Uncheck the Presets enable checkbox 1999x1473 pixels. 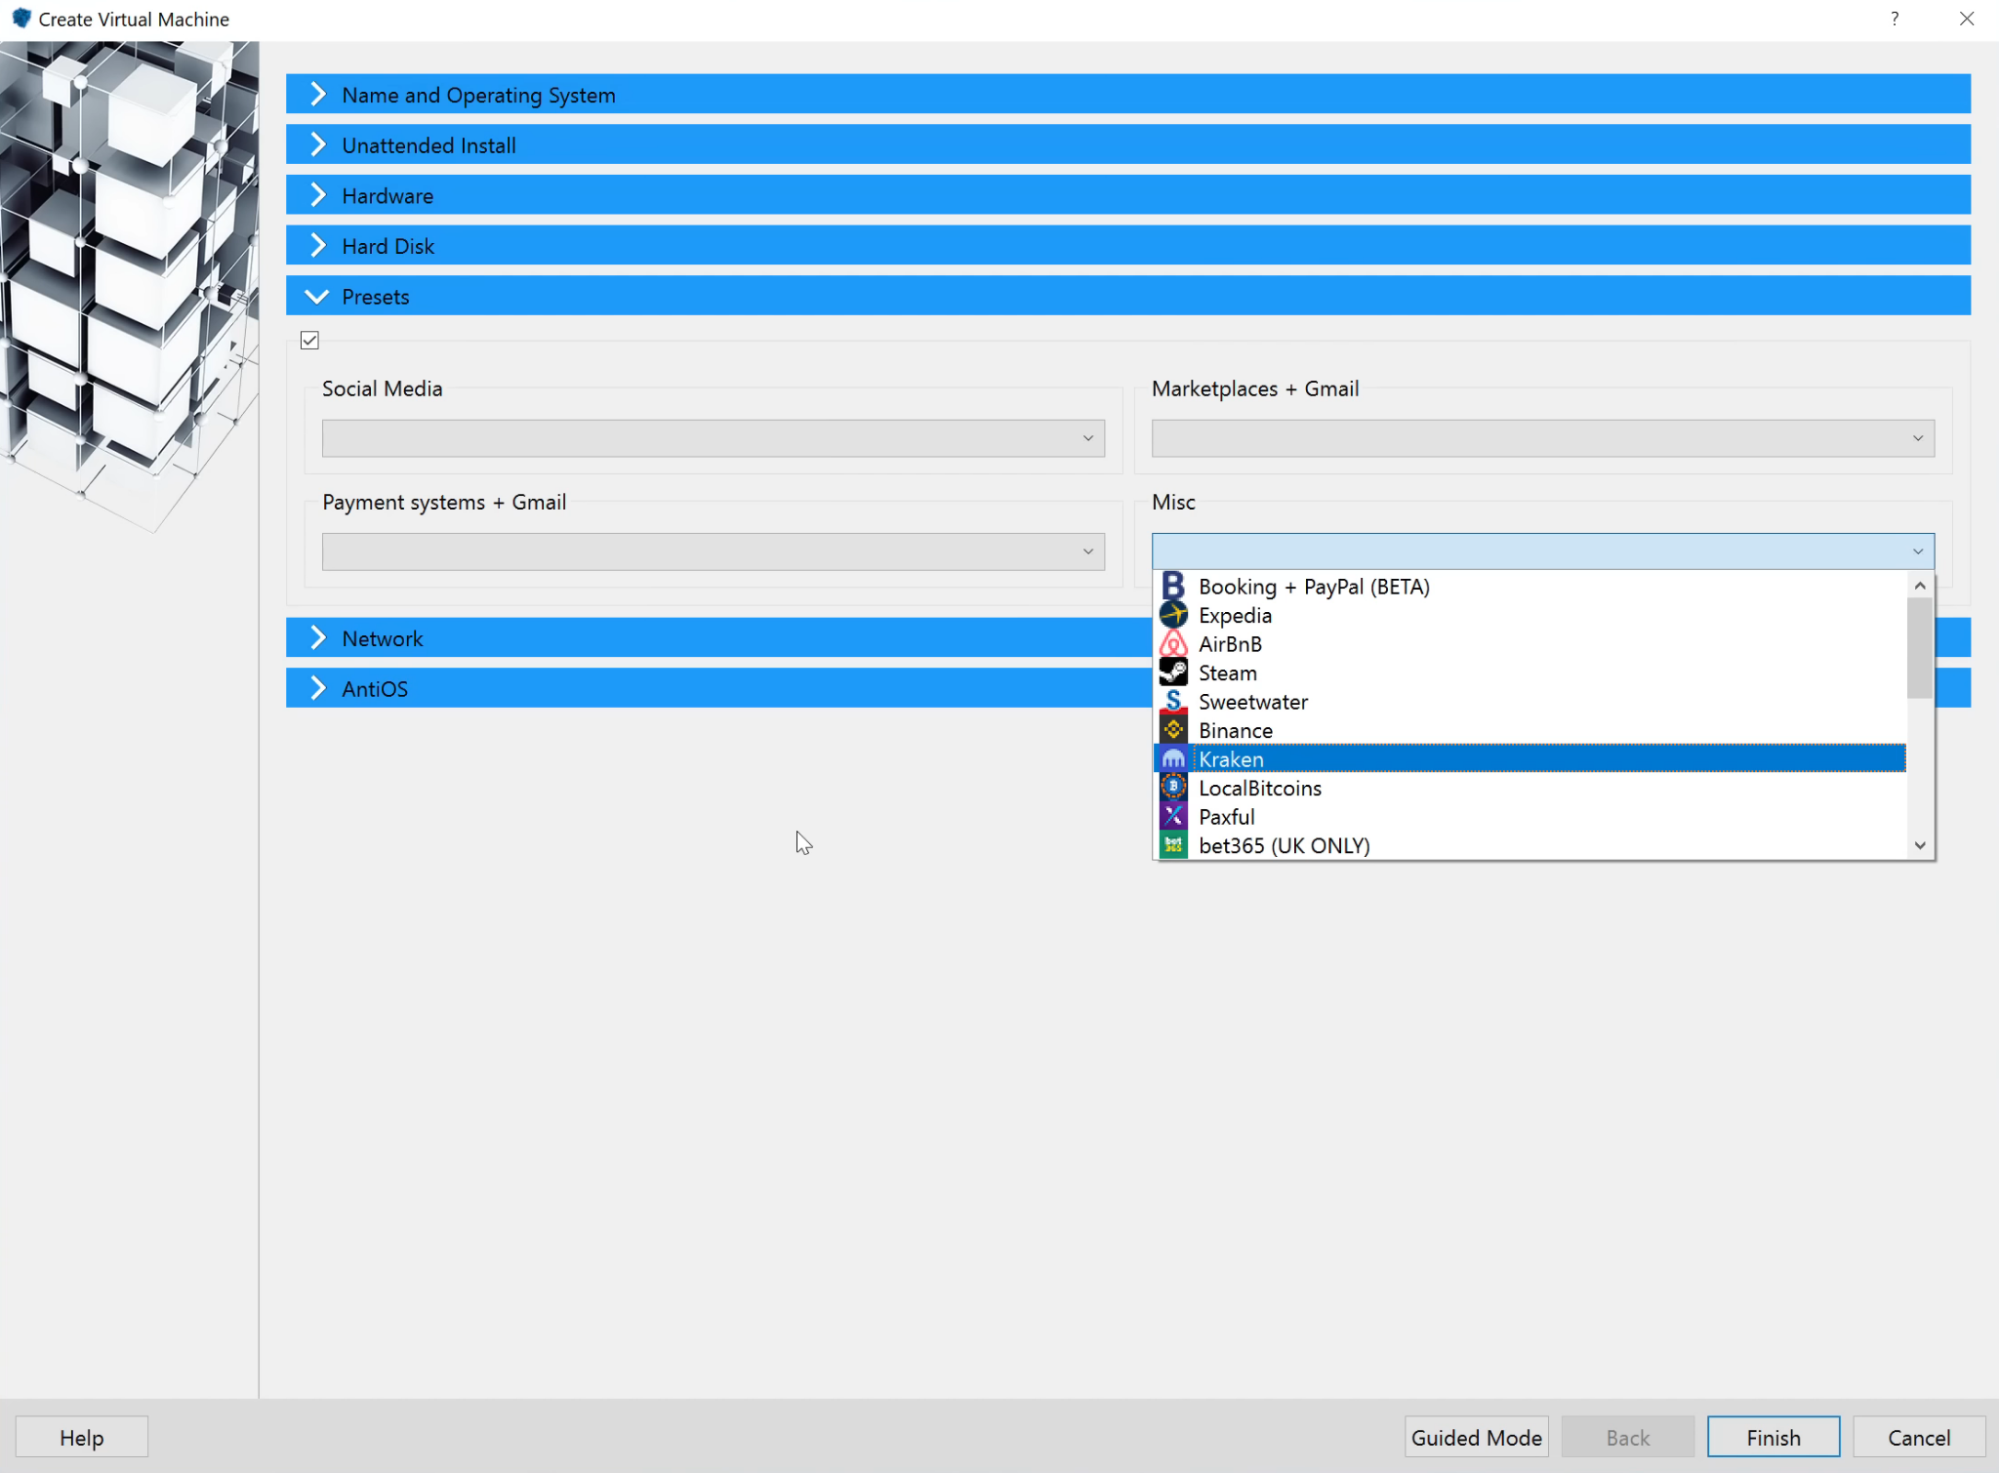(310, 340)
